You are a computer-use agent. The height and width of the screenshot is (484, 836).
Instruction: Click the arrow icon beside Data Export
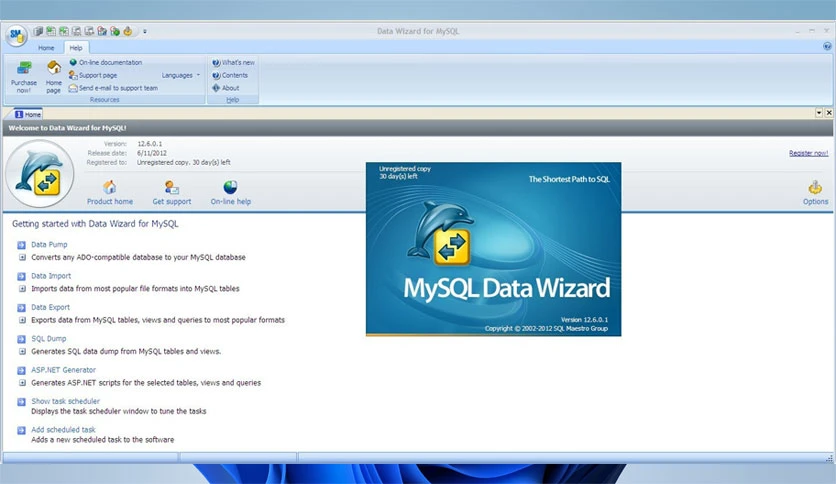21,308
